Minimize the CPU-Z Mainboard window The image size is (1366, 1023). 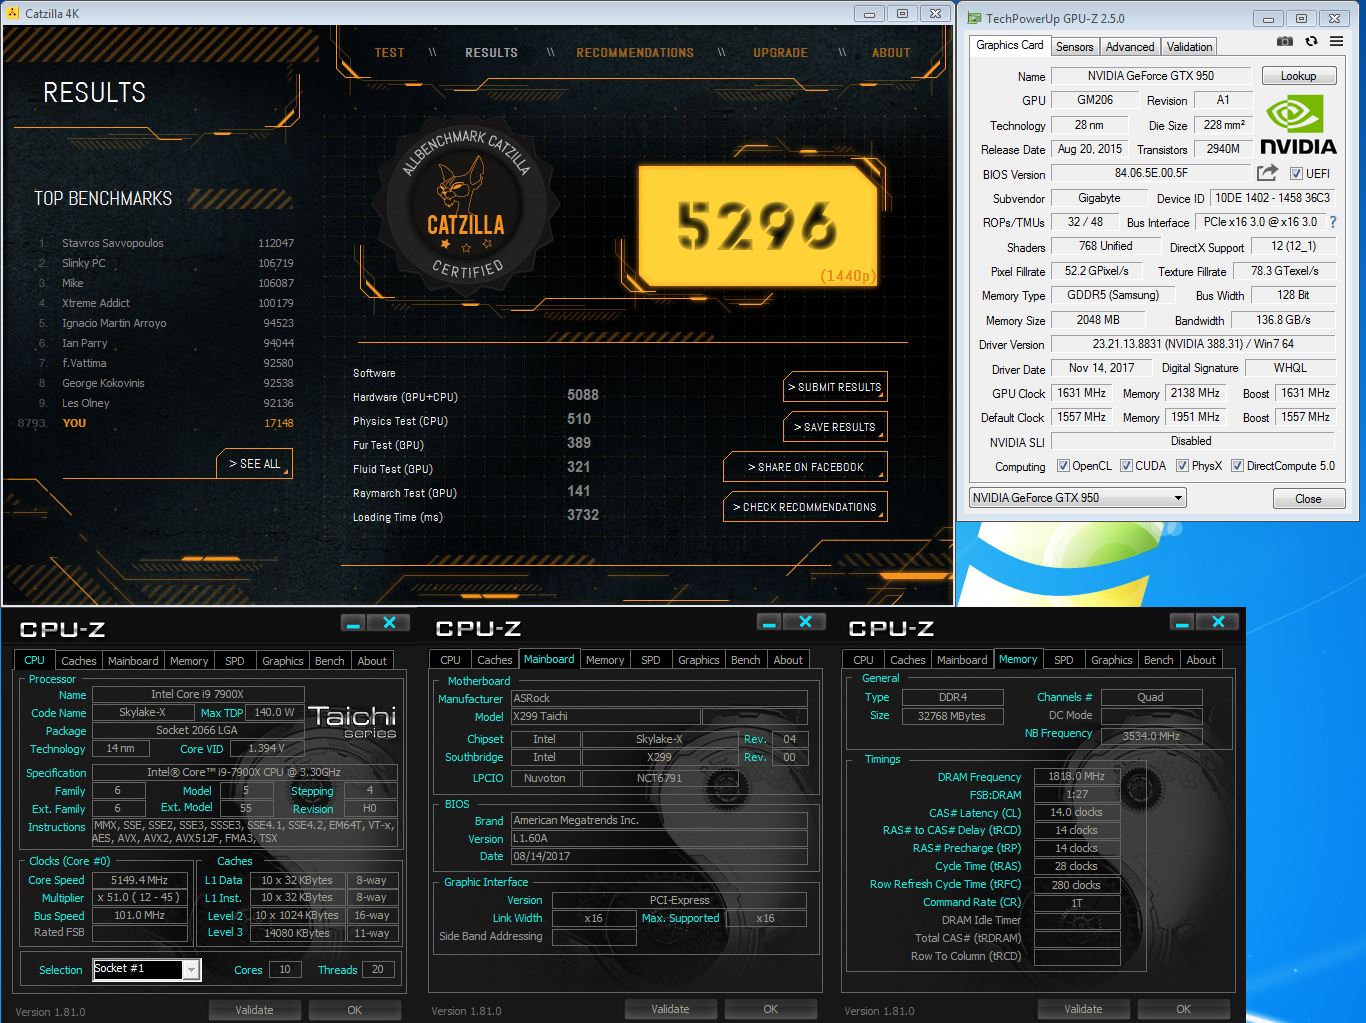tap(769, 623)
